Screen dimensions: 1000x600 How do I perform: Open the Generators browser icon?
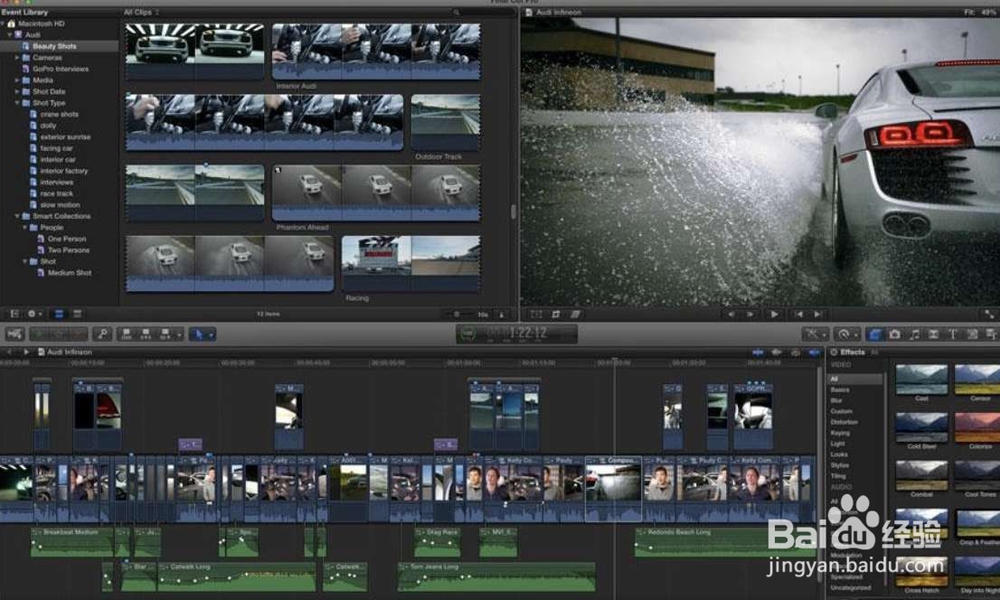click(972, 334)
